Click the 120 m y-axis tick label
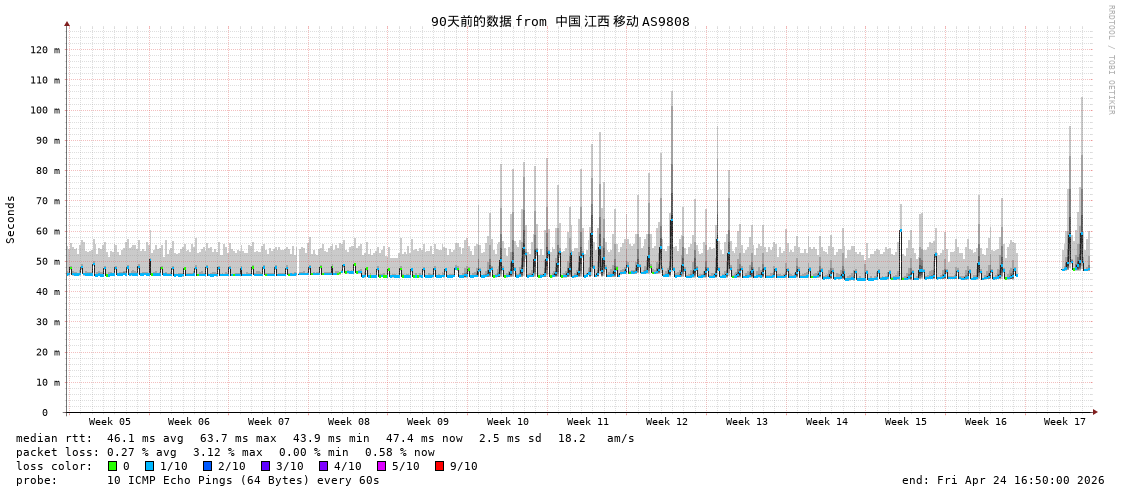Image resolution: width=1121 pixels, height=494 pixels. coord(45,50)
